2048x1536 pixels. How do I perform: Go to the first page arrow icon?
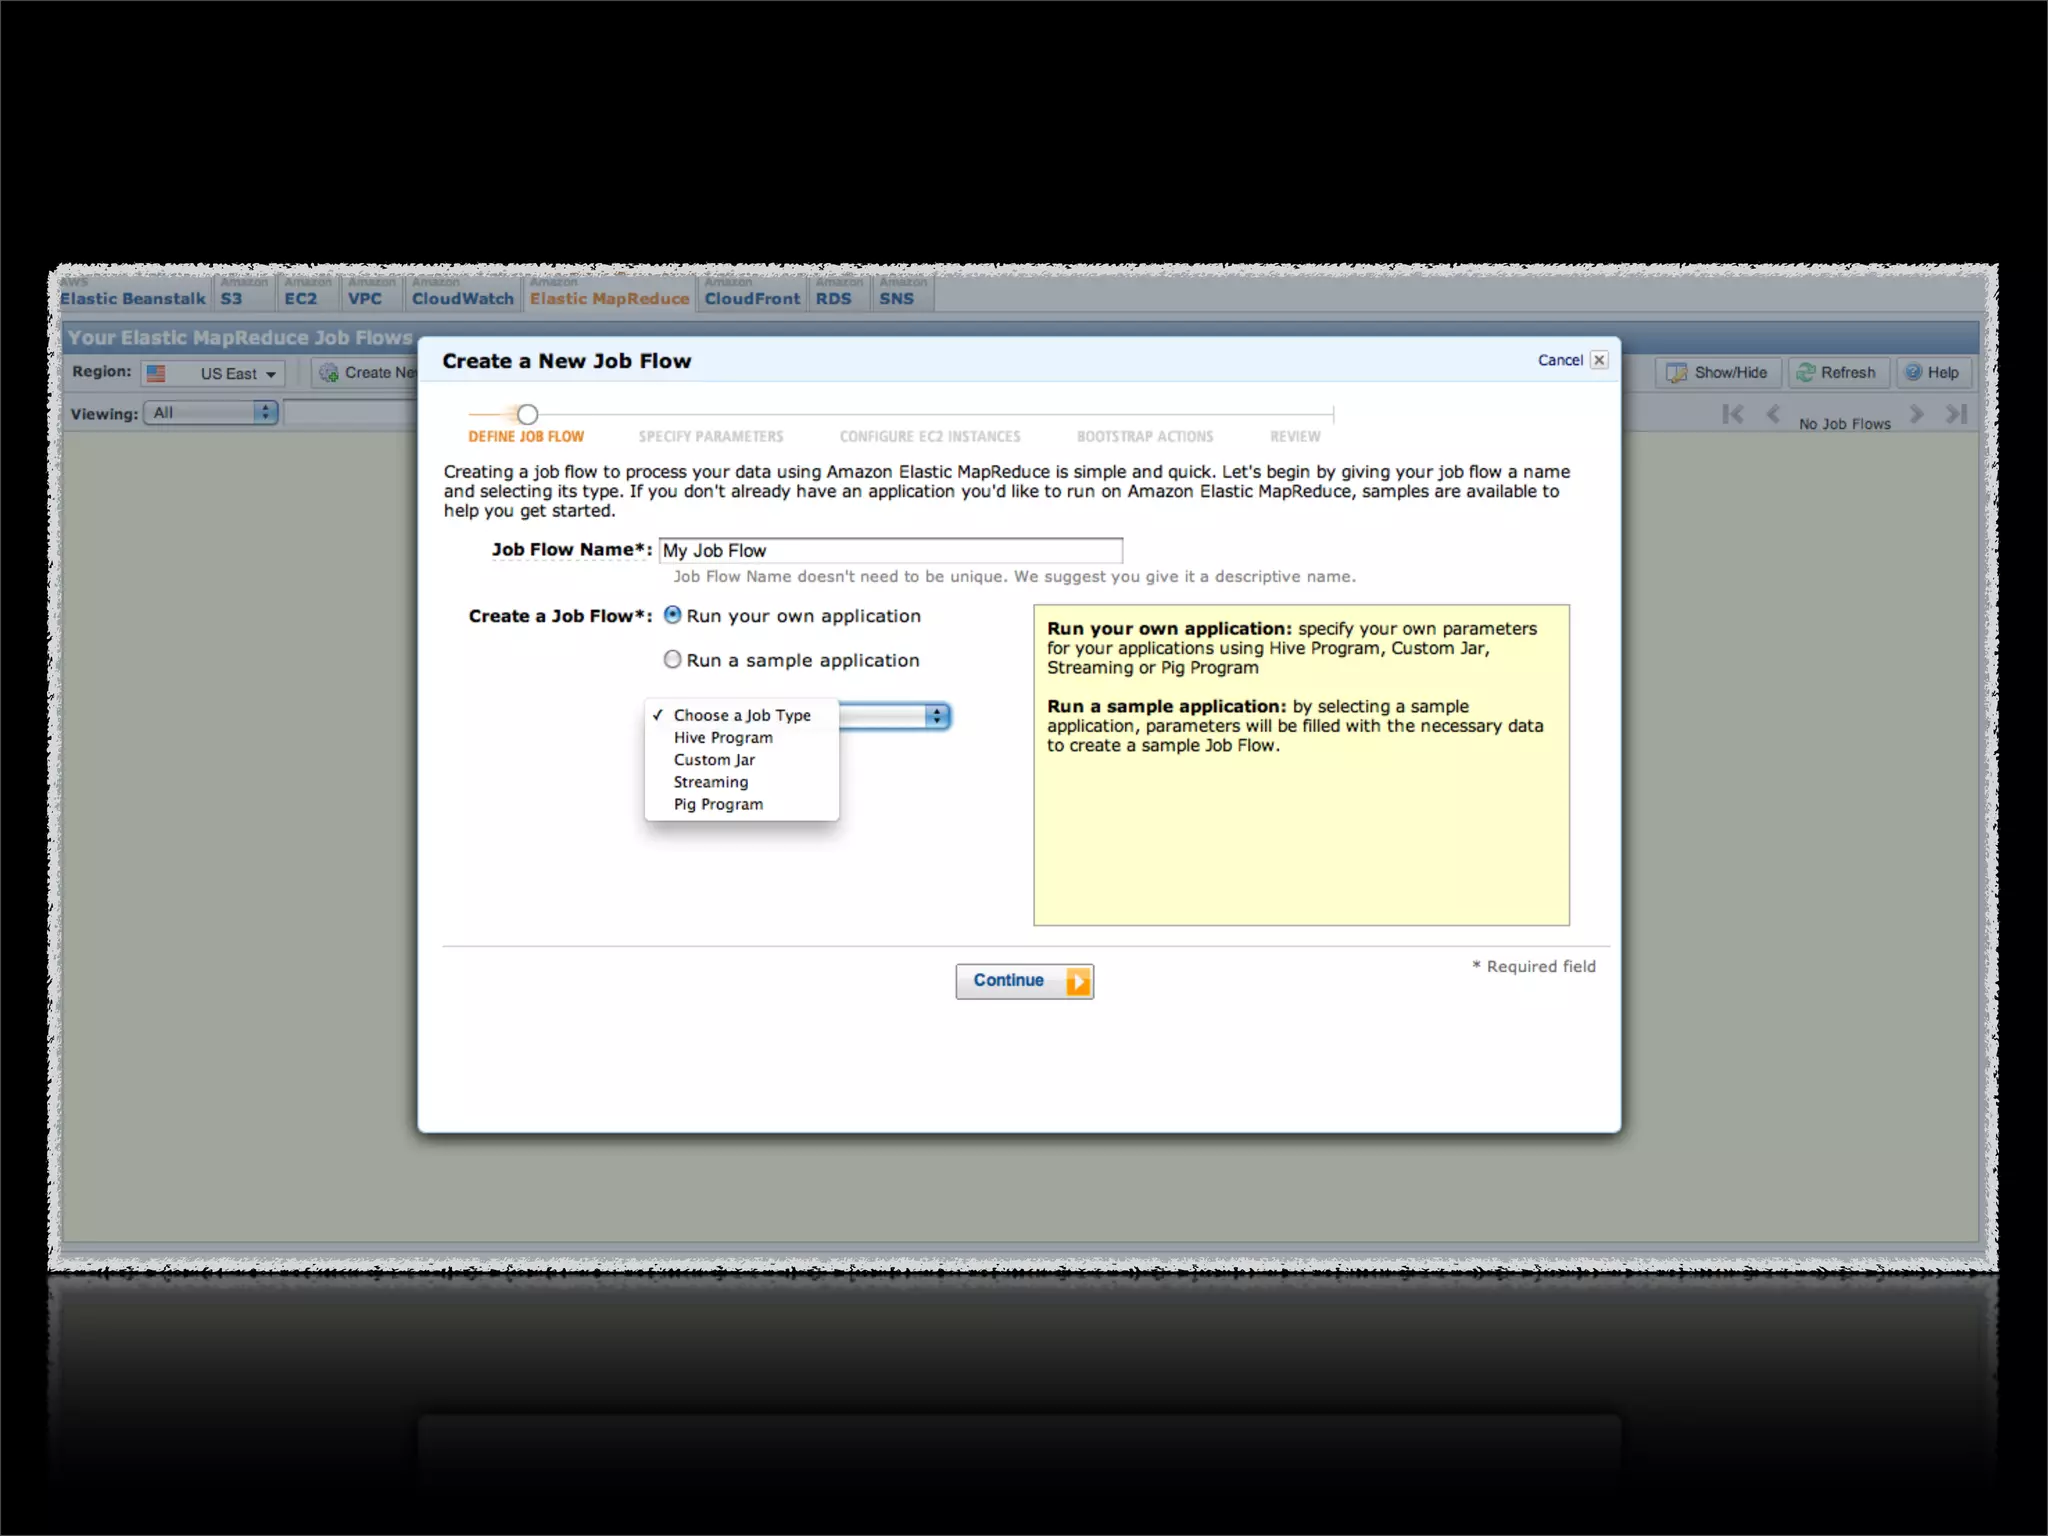(x=1733, y=414)
